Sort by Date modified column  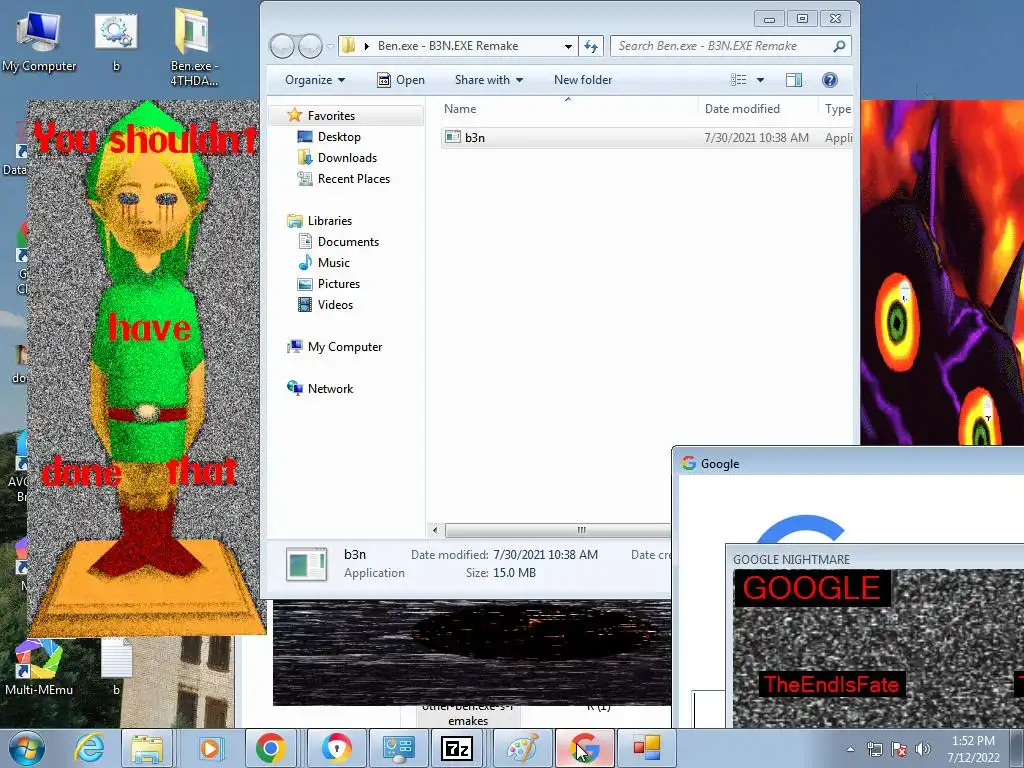pyautogui.click(x=758, y=108)
